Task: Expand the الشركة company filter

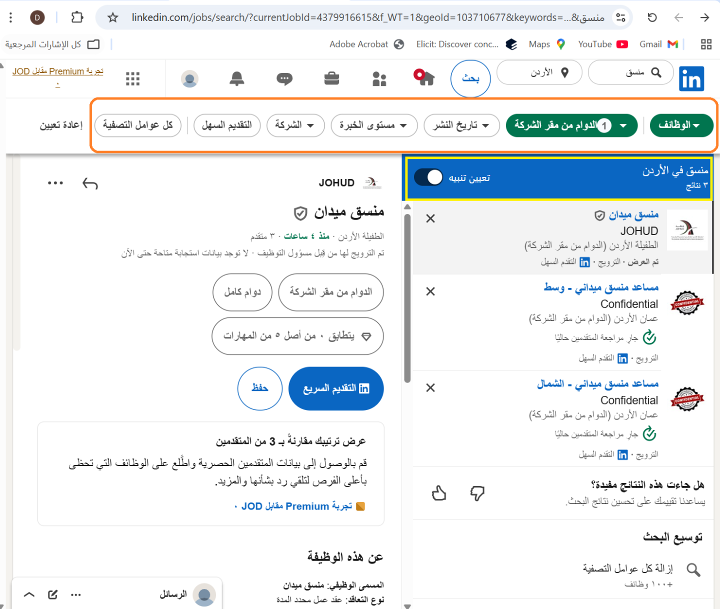Action: [295, 125]
